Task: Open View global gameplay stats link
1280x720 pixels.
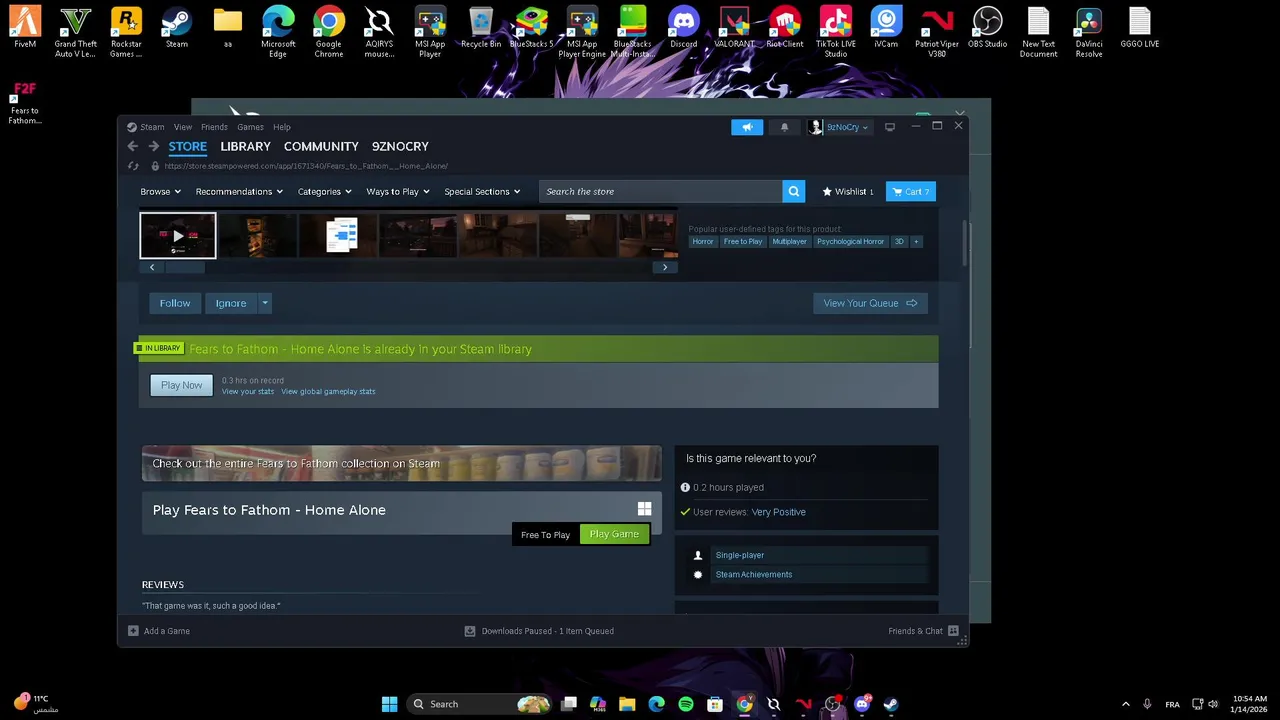Action: [x=328, y=391]
